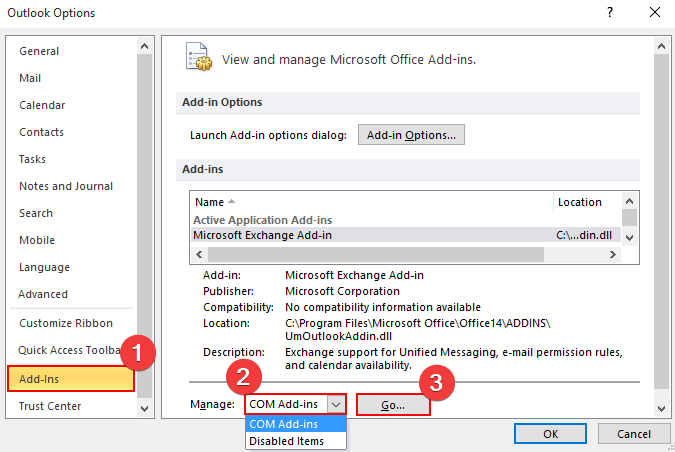The image size is (675, 452).
Task: Go to Advanced settings
Action: pos(43,294)
